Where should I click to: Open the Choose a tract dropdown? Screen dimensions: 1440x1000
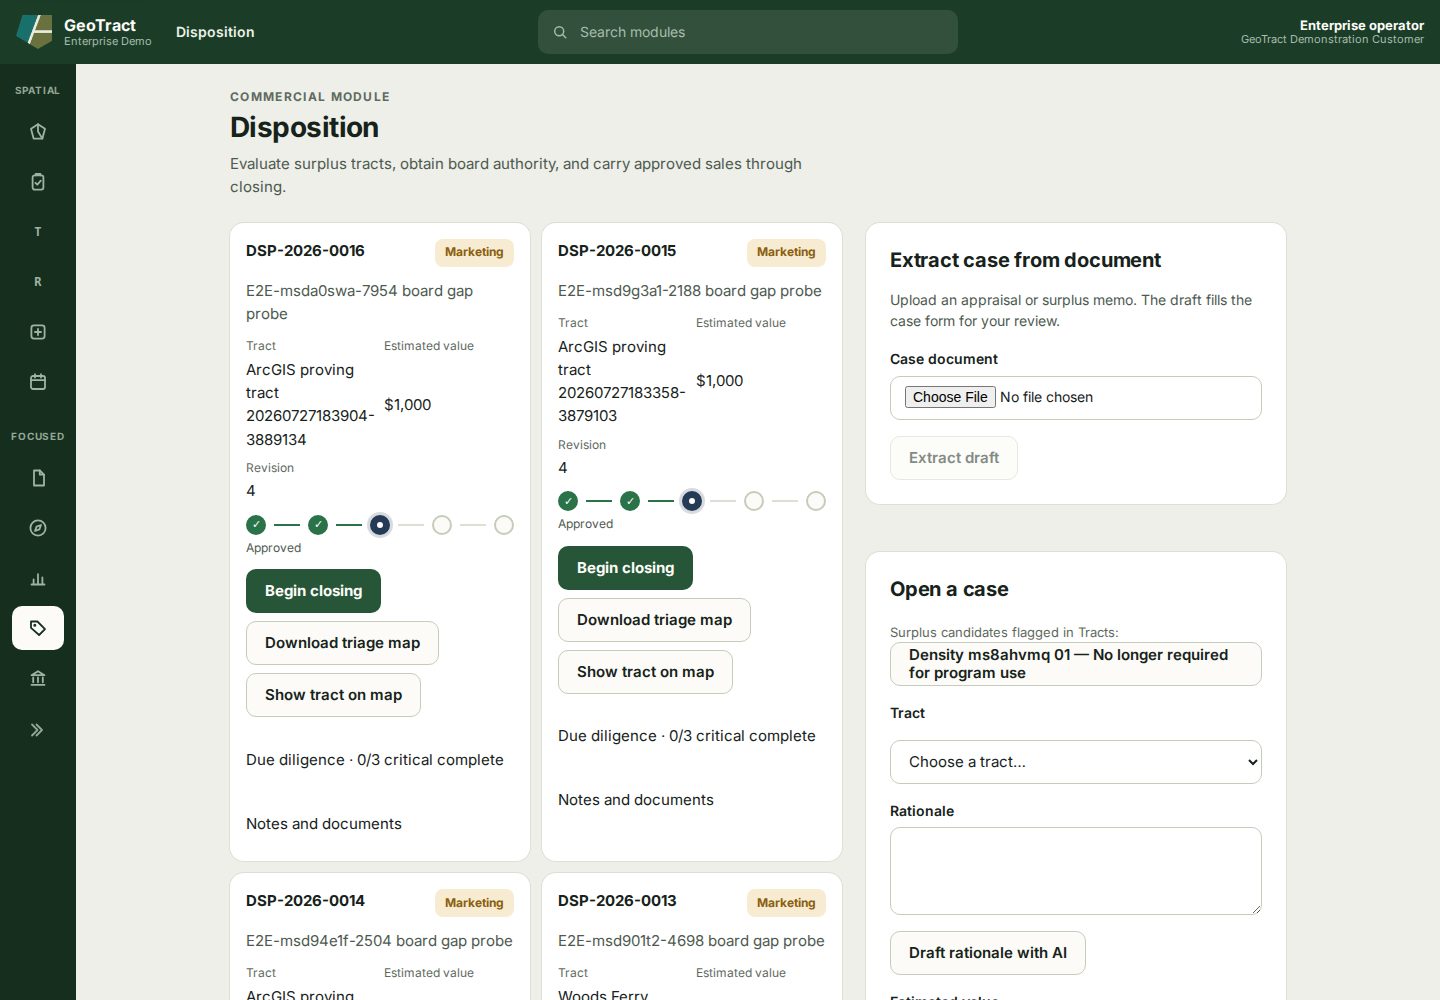[1076, 762]
